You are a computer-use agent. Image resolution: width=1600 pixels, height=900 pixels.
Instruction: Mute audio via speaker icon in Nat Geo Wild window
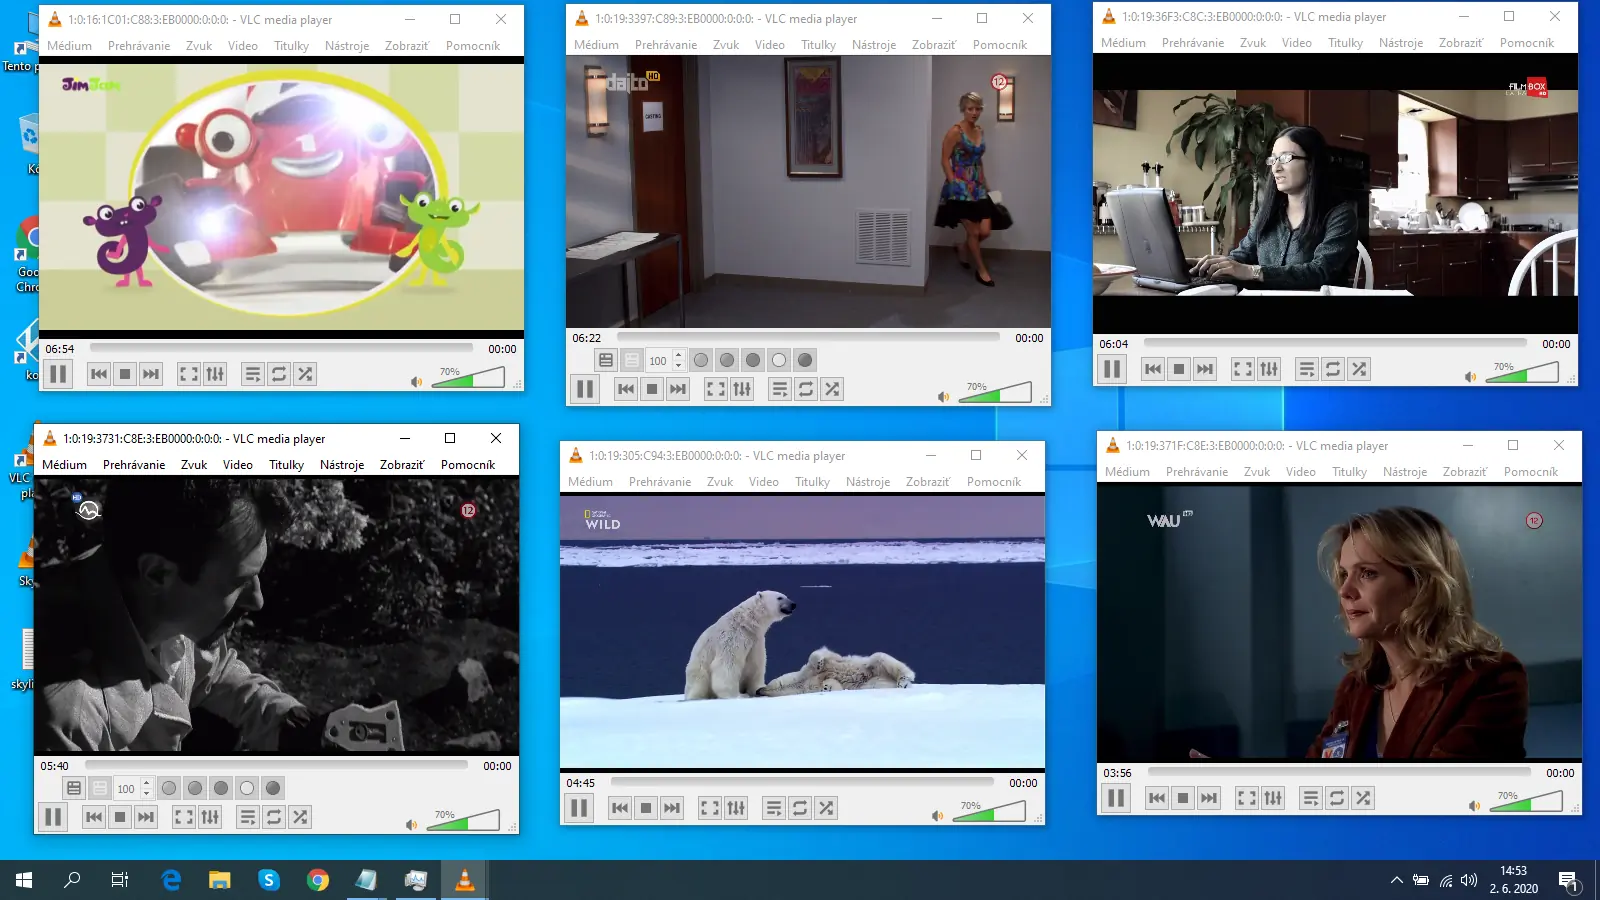(937, 815)
